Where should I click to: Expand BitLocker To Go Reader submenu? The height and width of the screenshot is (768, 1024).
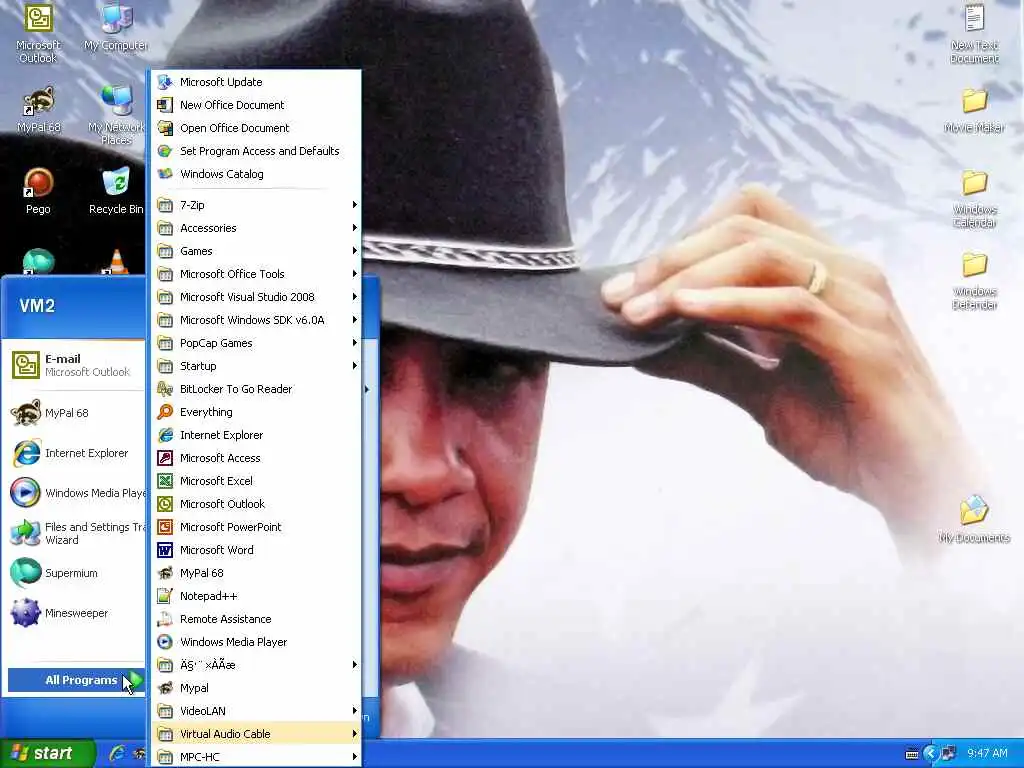click(x=256, y=389)
